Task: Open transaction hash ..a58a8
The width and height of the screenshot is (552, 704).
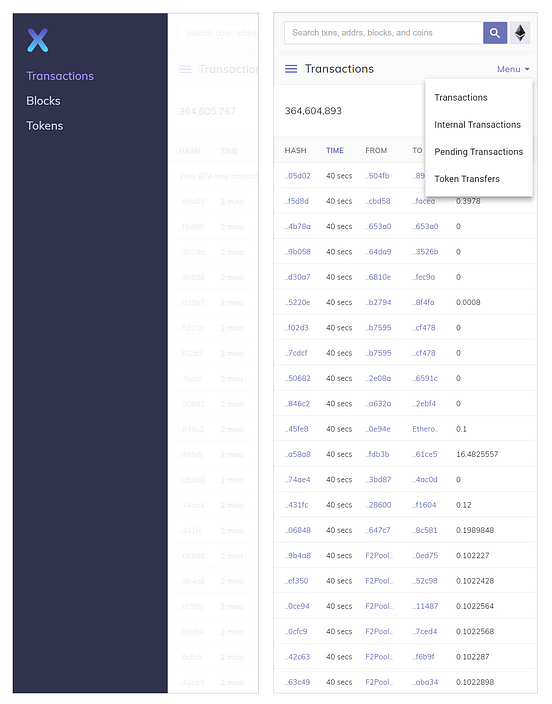Action: click(298, 454)
